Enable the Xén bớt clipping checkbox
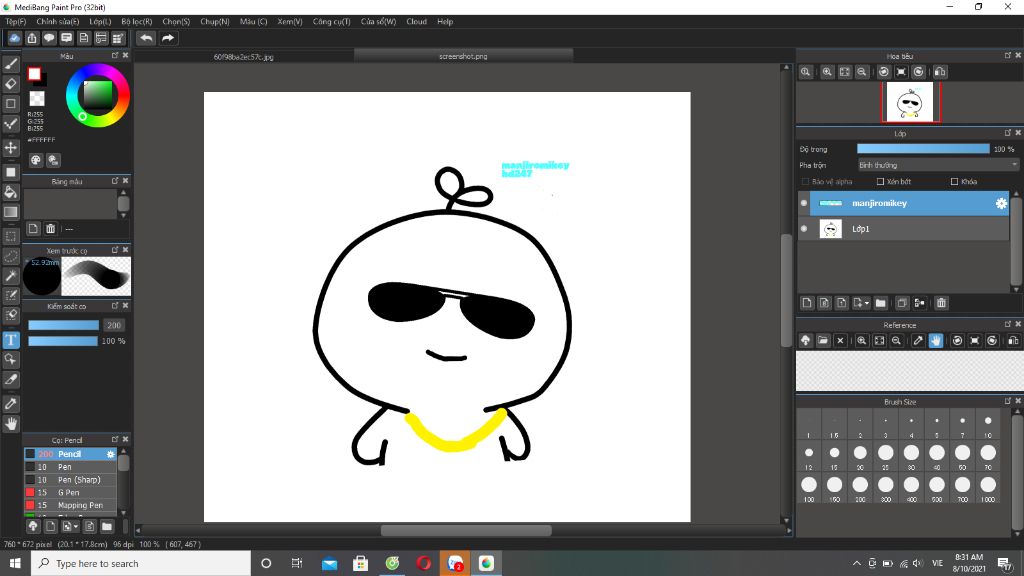The width and height of the screenshot is (1024, 576). tap(880, 182)
